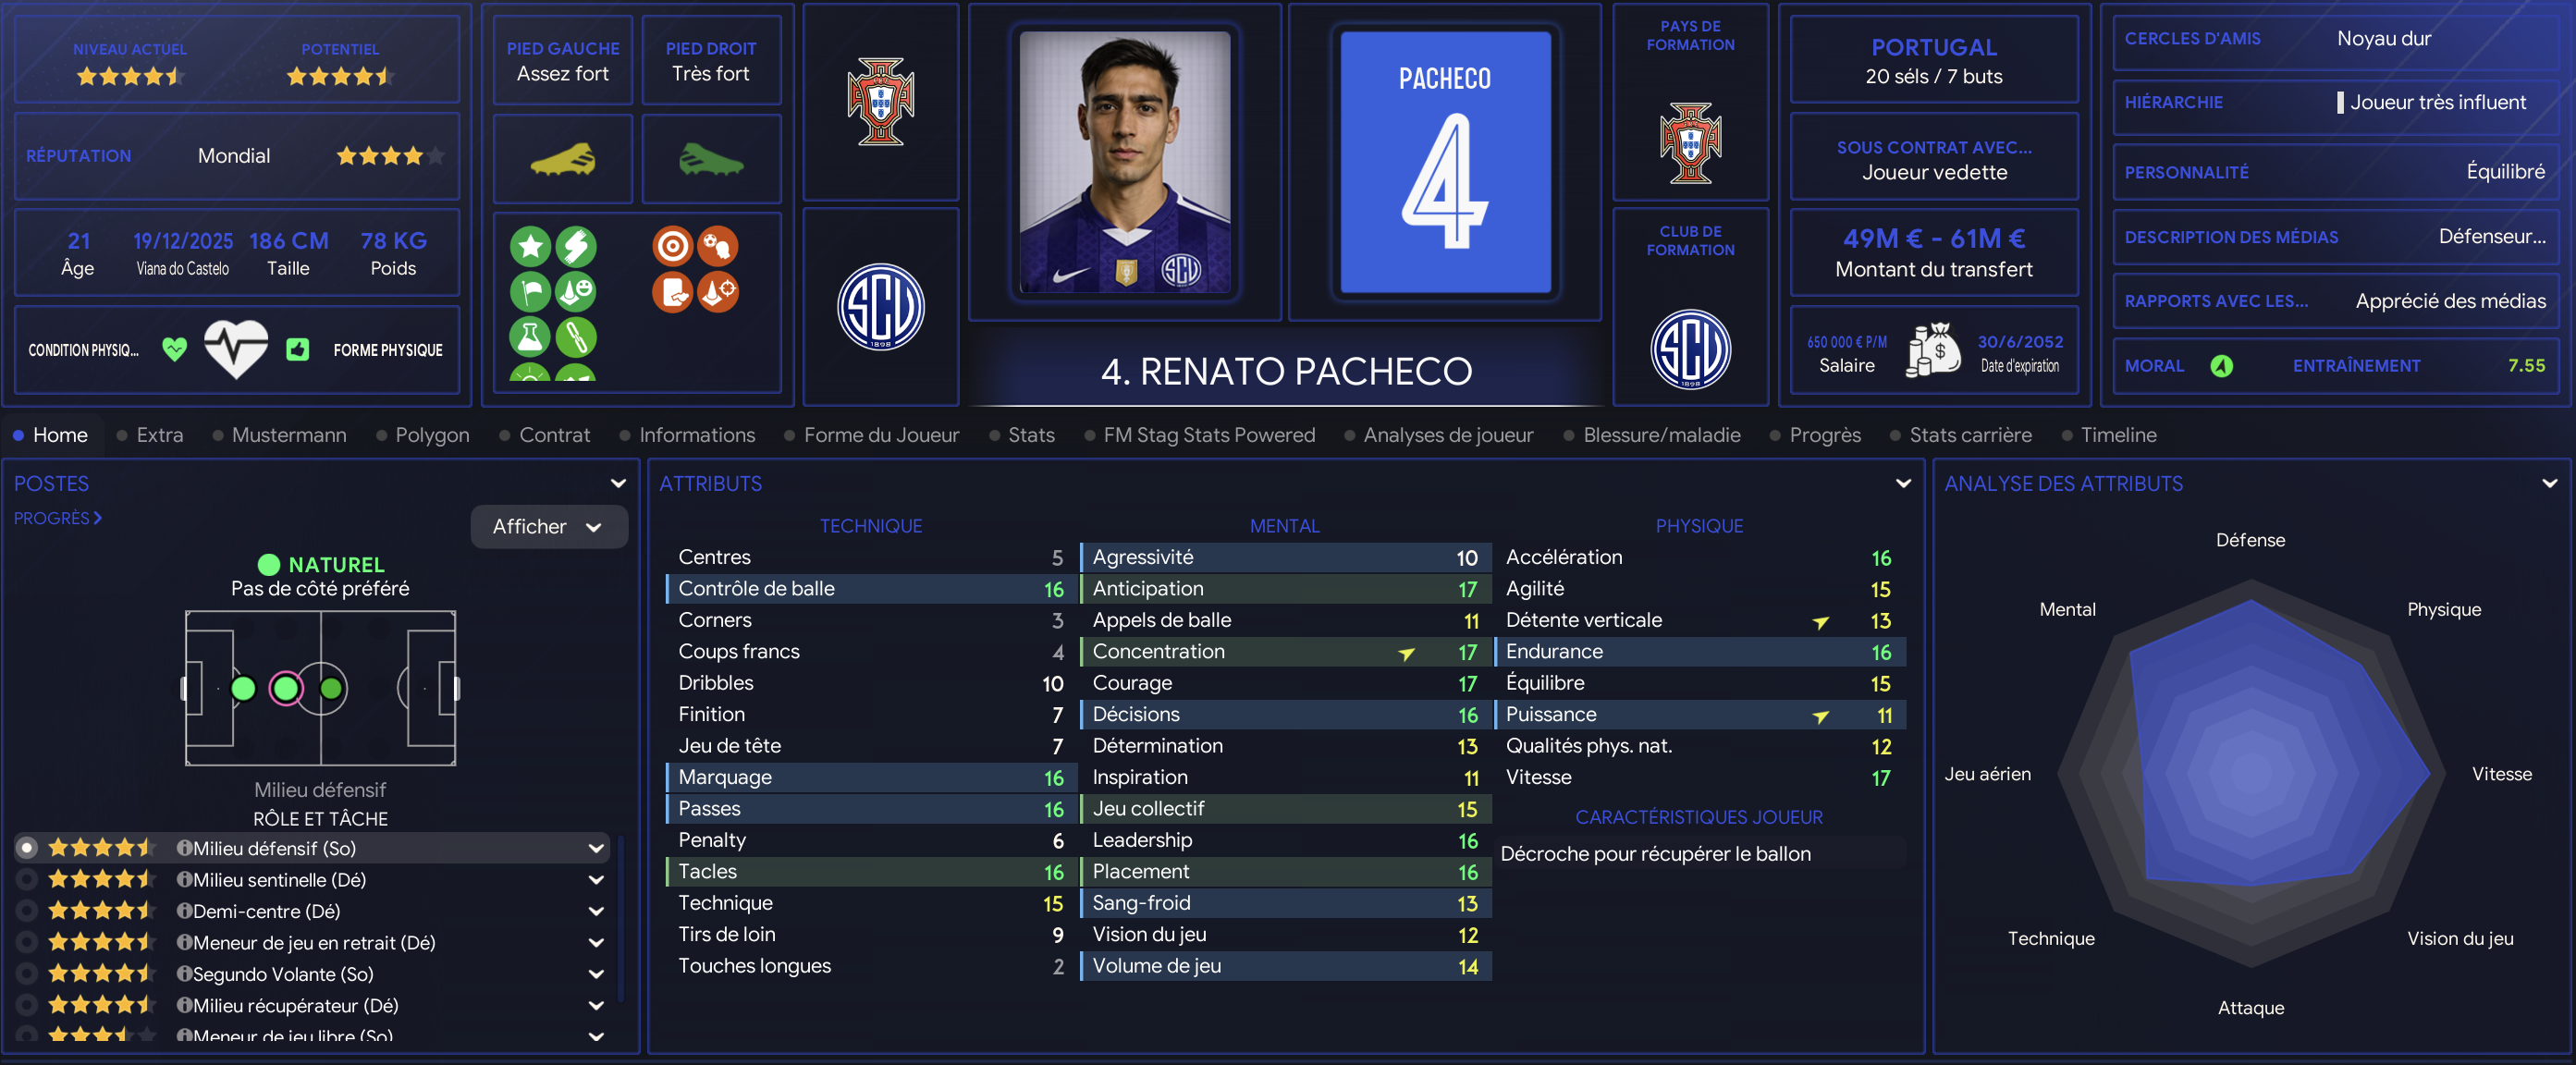Select the Milieu sentinelle (Dé) radio button
Viewport: 2576px width, 1065px height.
[x=27, y=880]
